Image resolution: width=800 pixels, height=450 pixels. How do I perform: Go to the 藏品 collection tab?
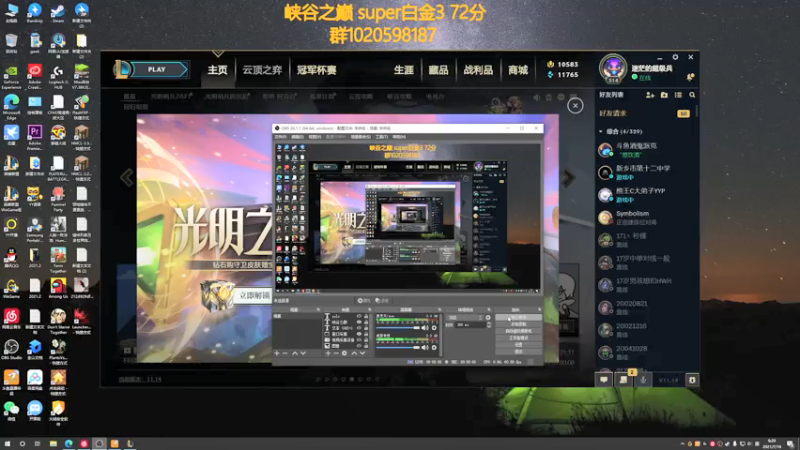[x=438, y=70]
